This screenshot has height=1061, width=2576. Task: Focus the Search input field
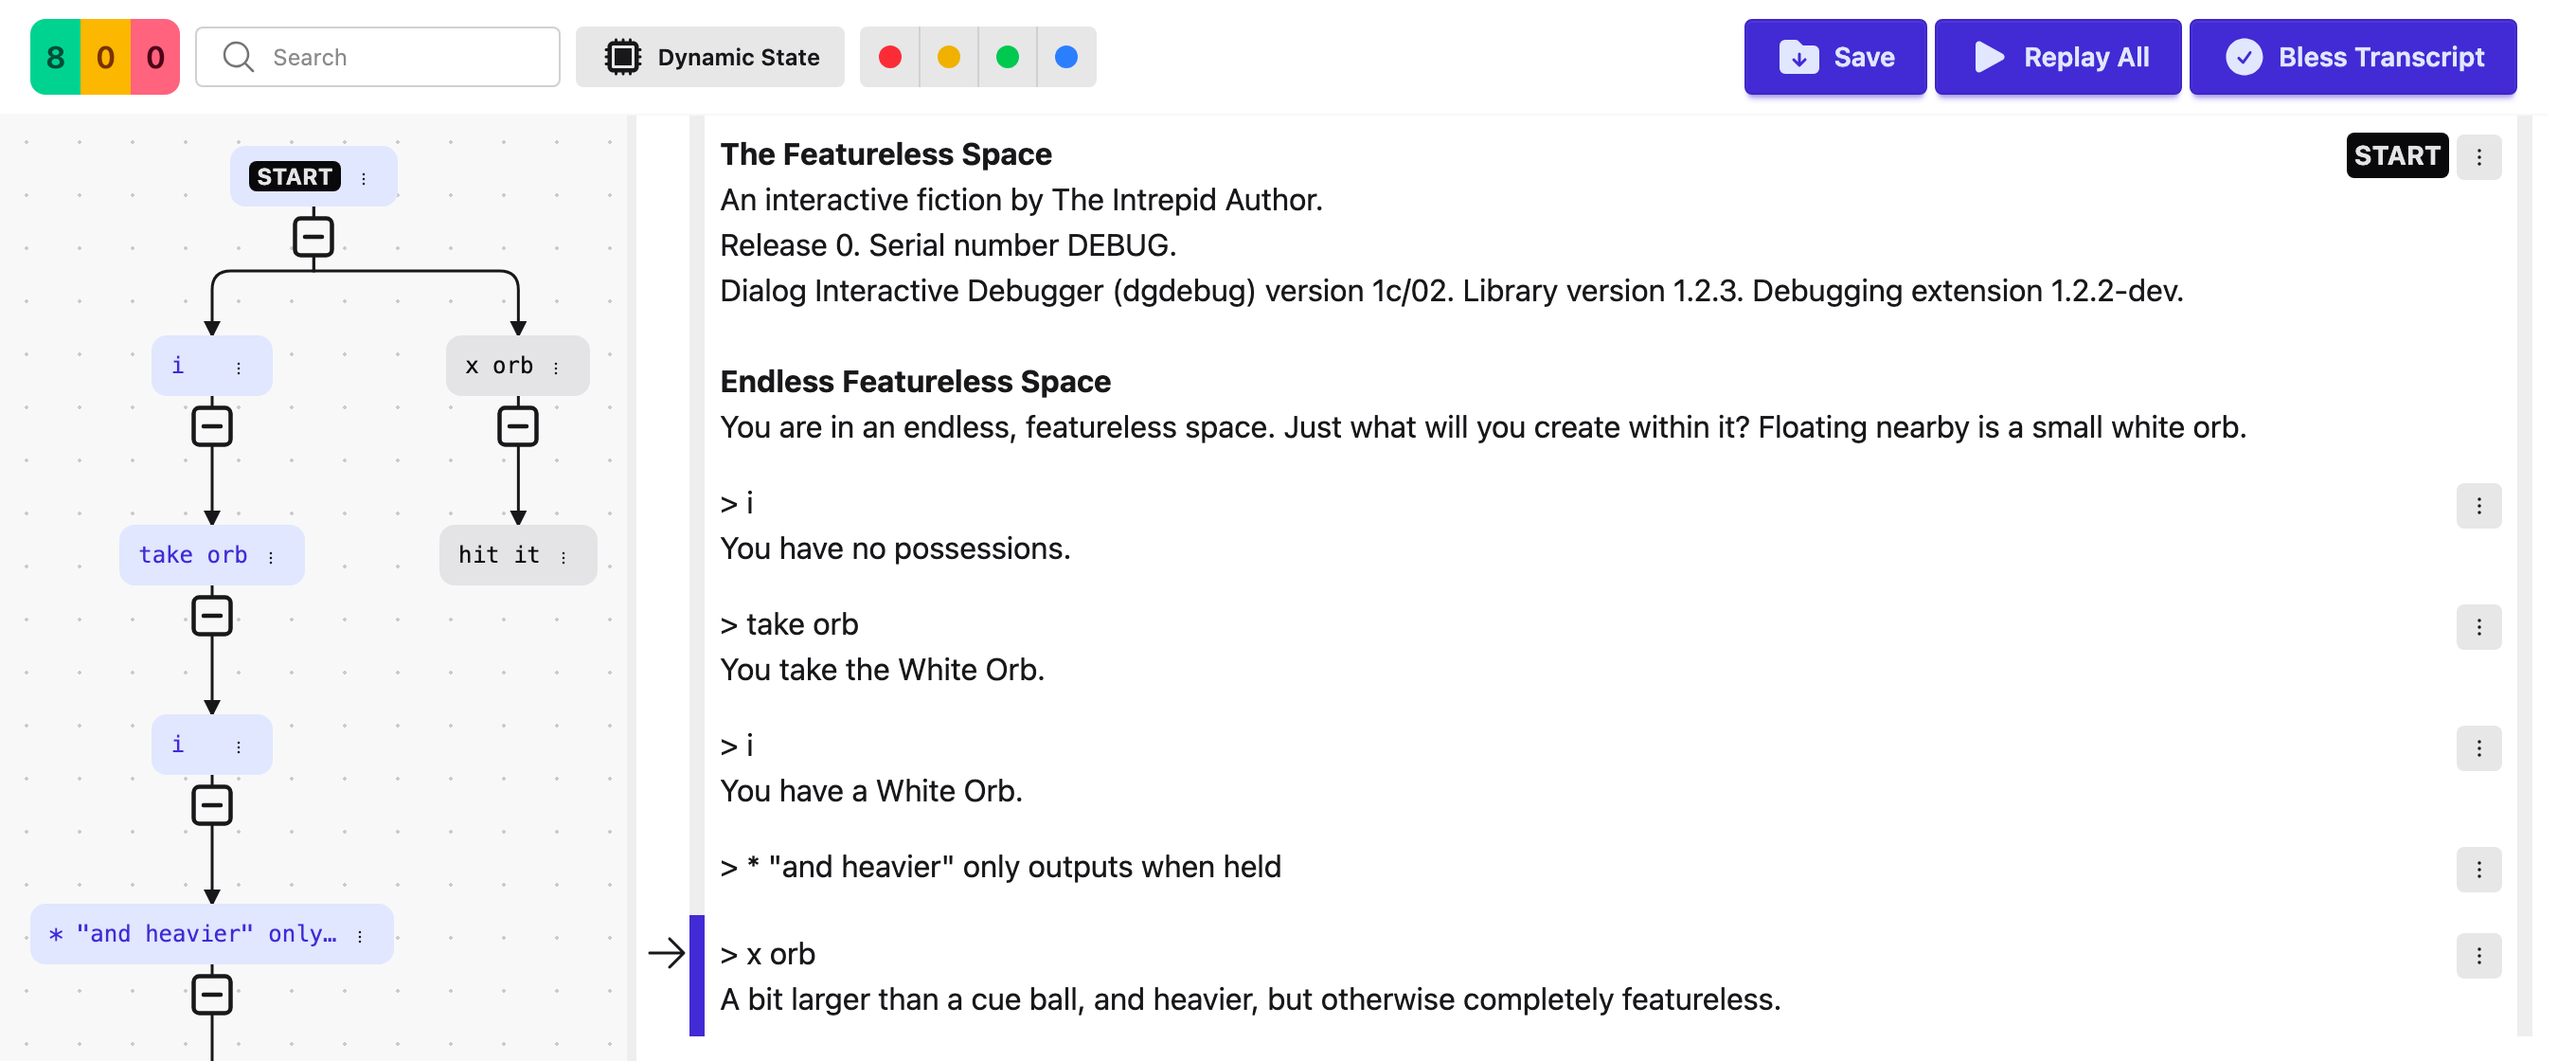pos(378,57)
